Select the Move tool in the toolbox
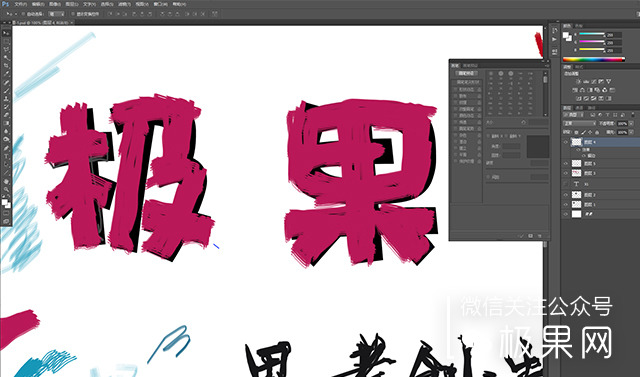 pyautogui.click(x=6, y=33)
